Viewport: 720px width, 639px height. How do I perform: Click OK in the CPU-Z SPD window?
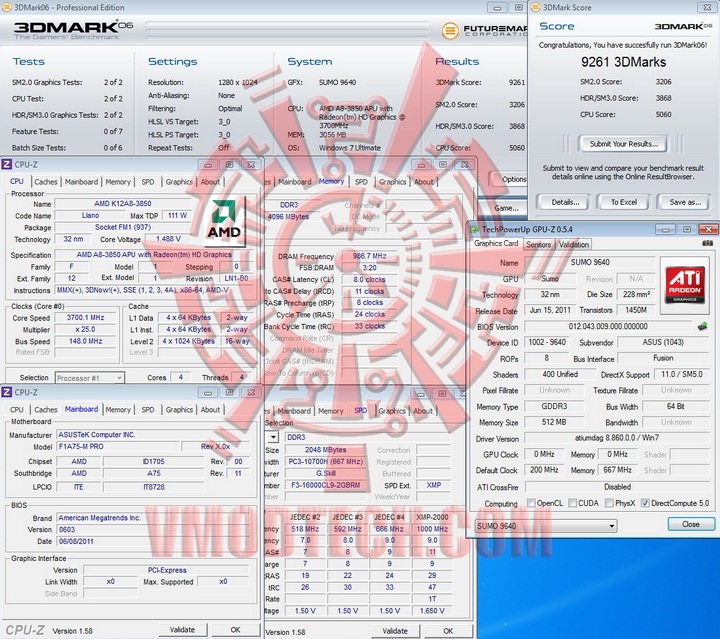(x=448, y=631)
